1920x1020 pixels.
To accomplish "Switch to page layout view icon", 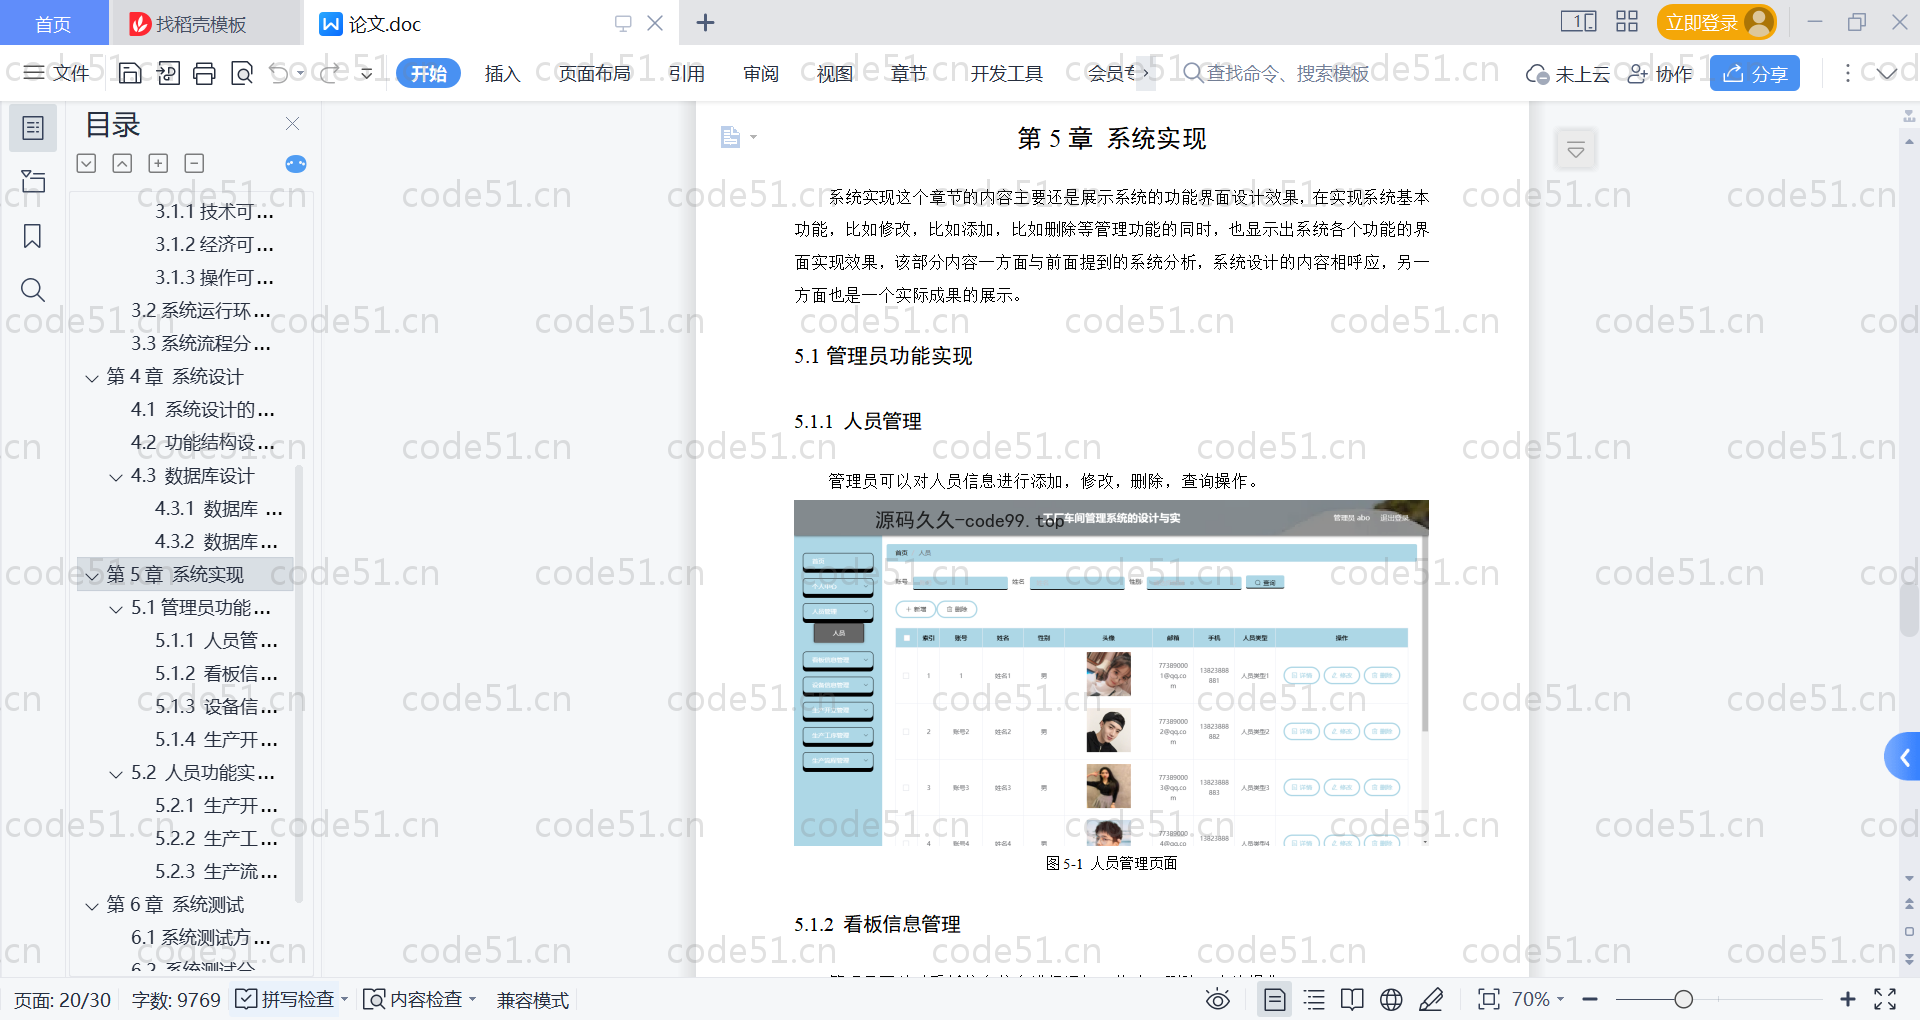I will click(x=1275, y=999).
